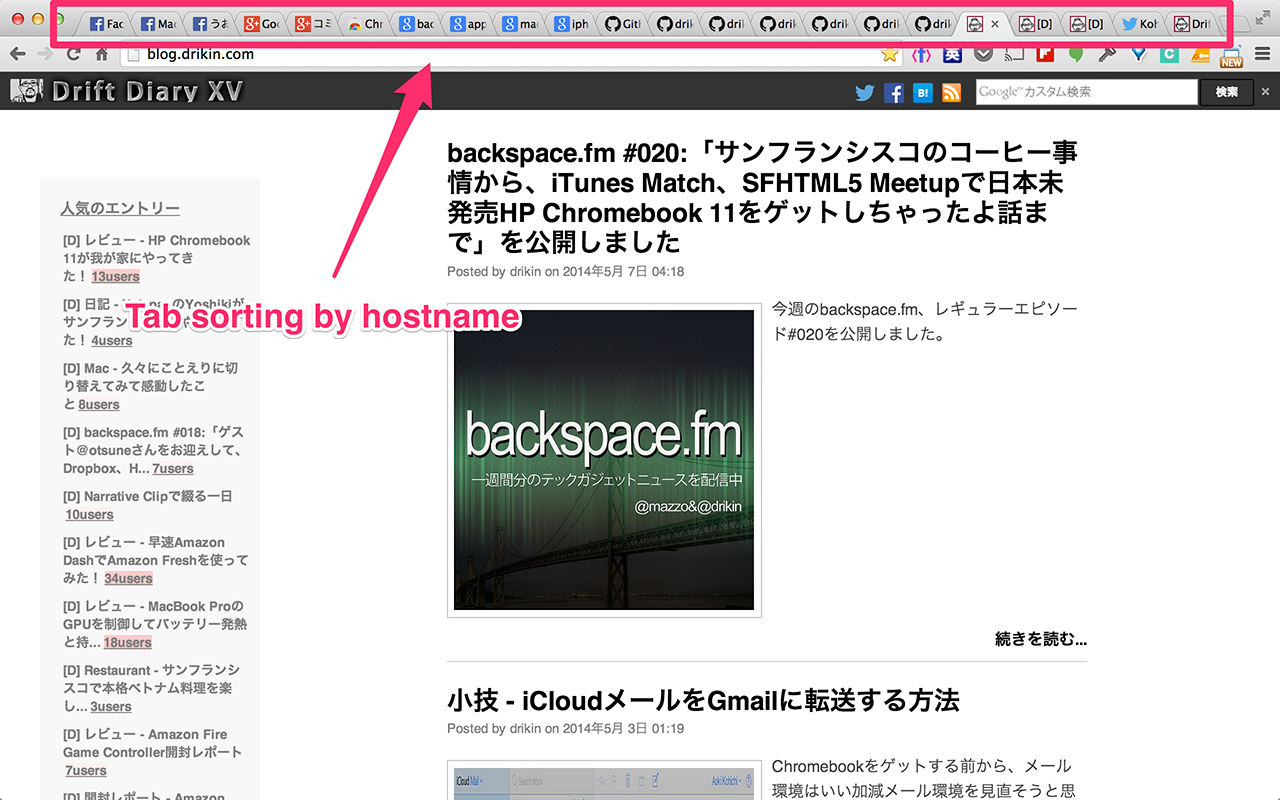This screenshot has height=800, width=1280.
Task: Open the backspace.fm #020 article title
Action: pyautogui.click(x=763, y=197)
